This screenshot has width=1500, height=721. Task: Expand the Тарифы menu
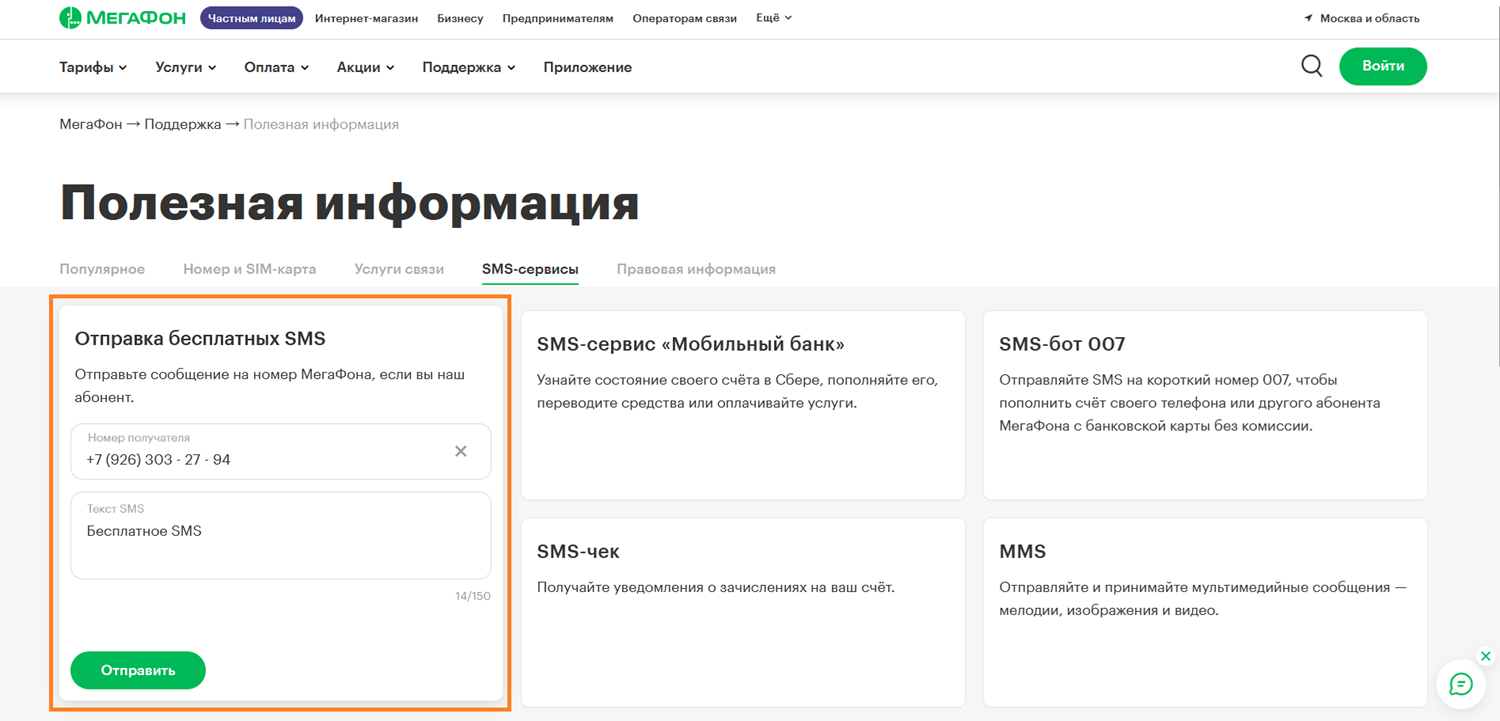93,67
